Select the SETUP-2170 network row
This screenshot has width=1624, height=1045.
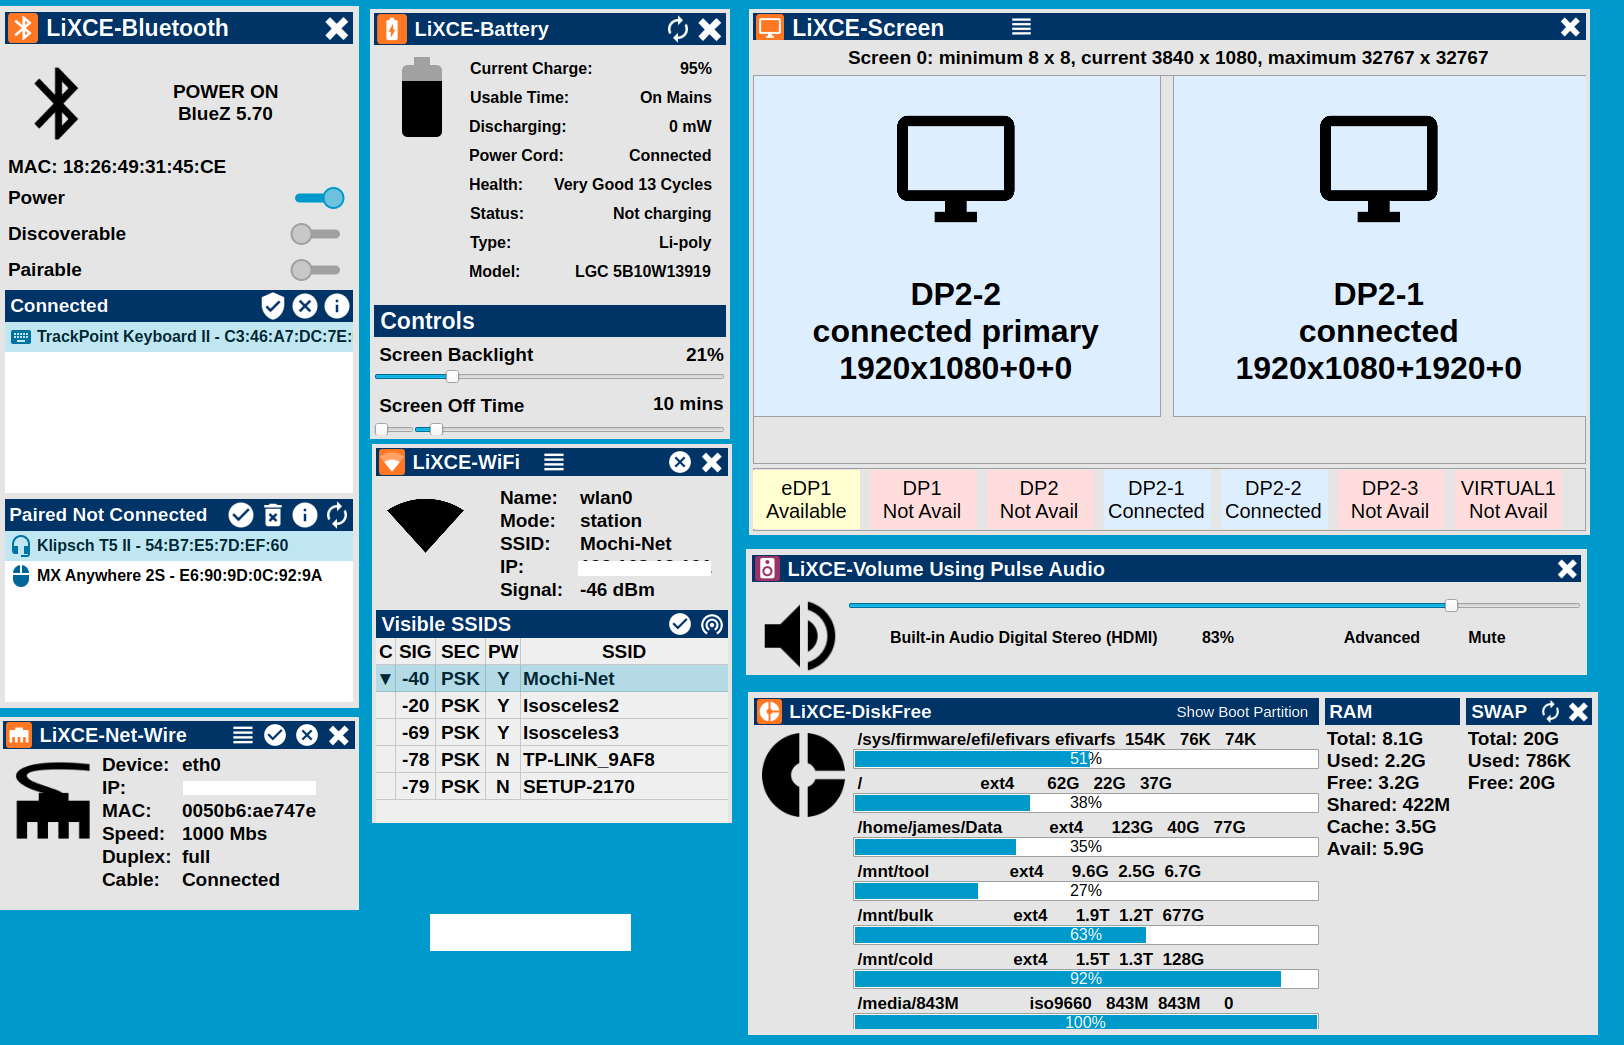[552, 787]
